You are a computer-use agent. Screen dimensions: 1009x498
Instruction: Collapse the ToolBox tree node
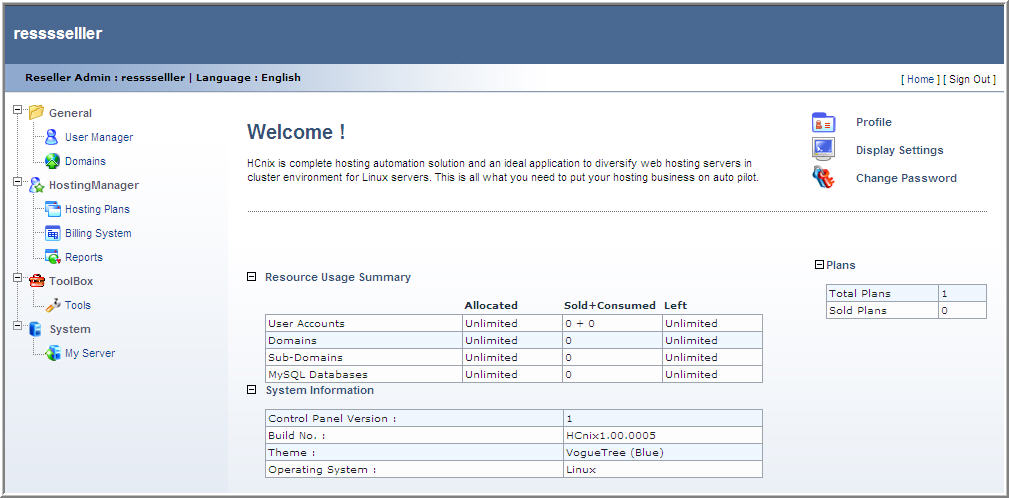click(x=17, y=278)
